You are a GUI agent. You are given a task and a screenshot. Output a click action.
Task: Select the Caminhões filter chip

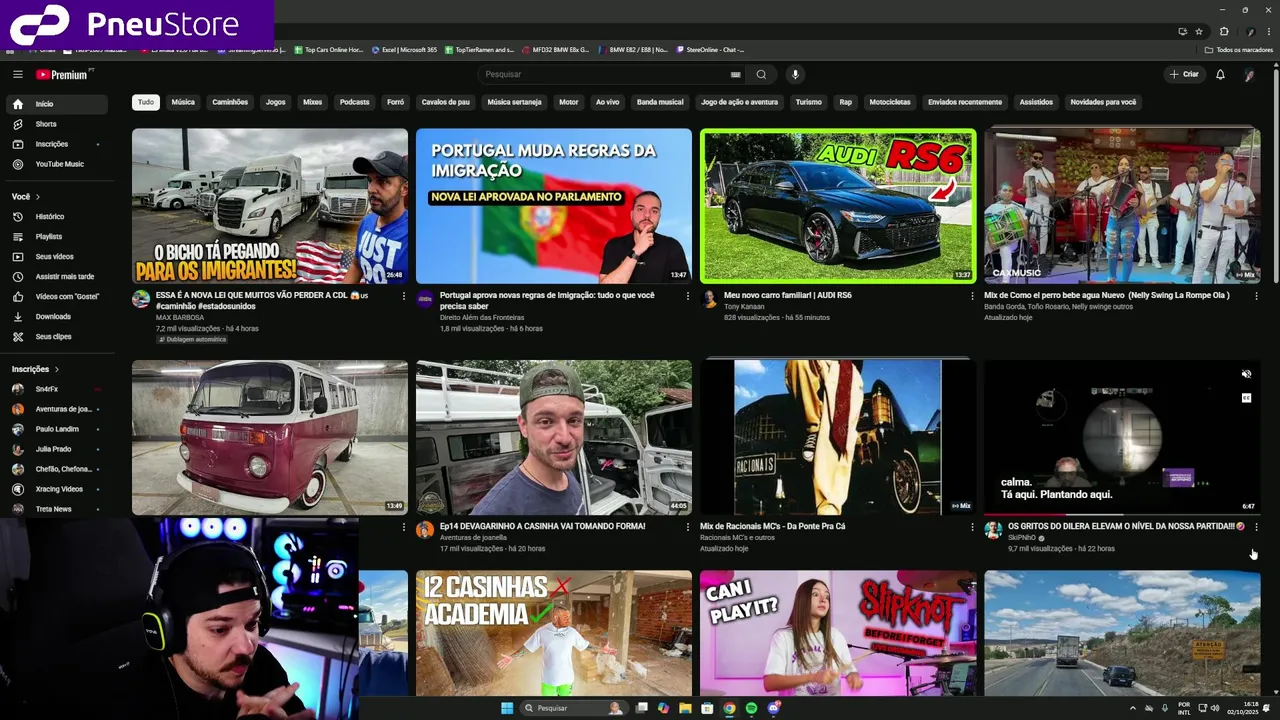click(230, 102)
